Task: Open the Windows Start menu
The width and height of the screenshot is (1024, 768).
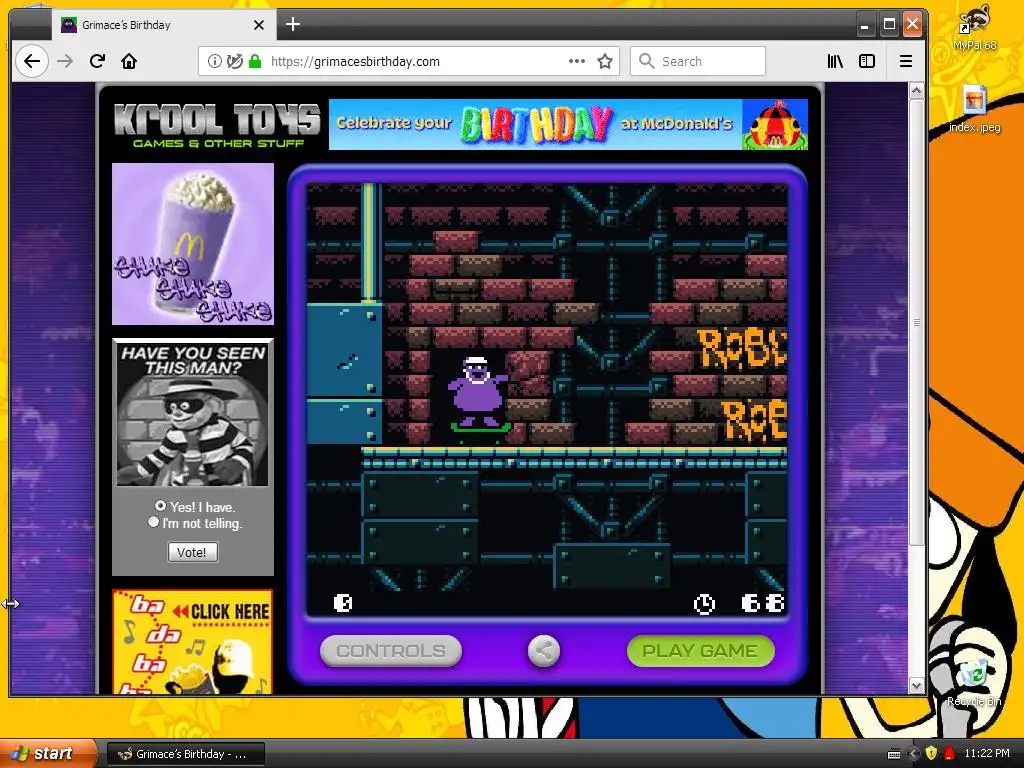Action: [48, 754]
